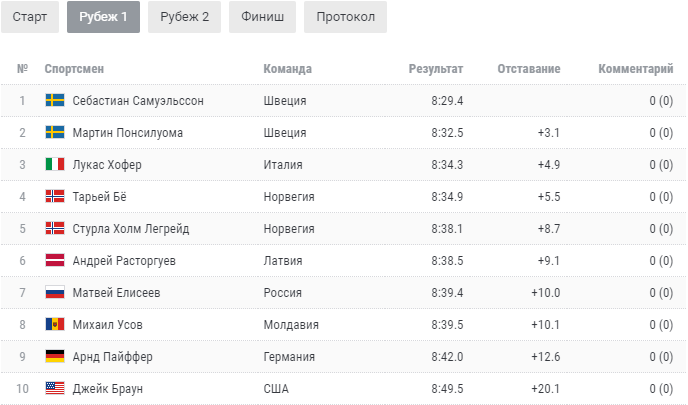Screen dimensions: 688x405
Task: Click the Germany flag beside Арнд Пайффер
Action: click(55, 357)
